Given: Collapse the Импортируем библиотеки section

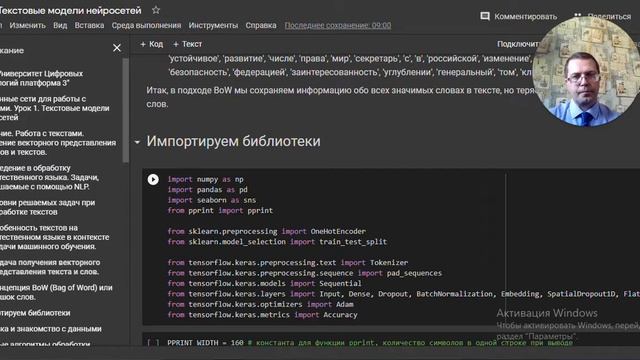Looking at the screenshot, I should tap(137, 142).
